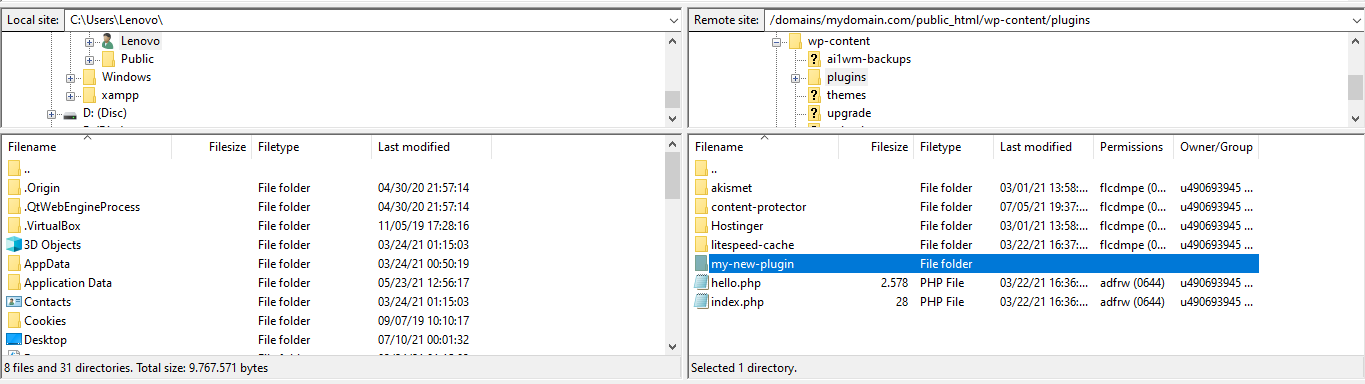This screenshot has height=384, width=1365.
Task: Click the index.php file icon
Action: click(x=701, y=302)
